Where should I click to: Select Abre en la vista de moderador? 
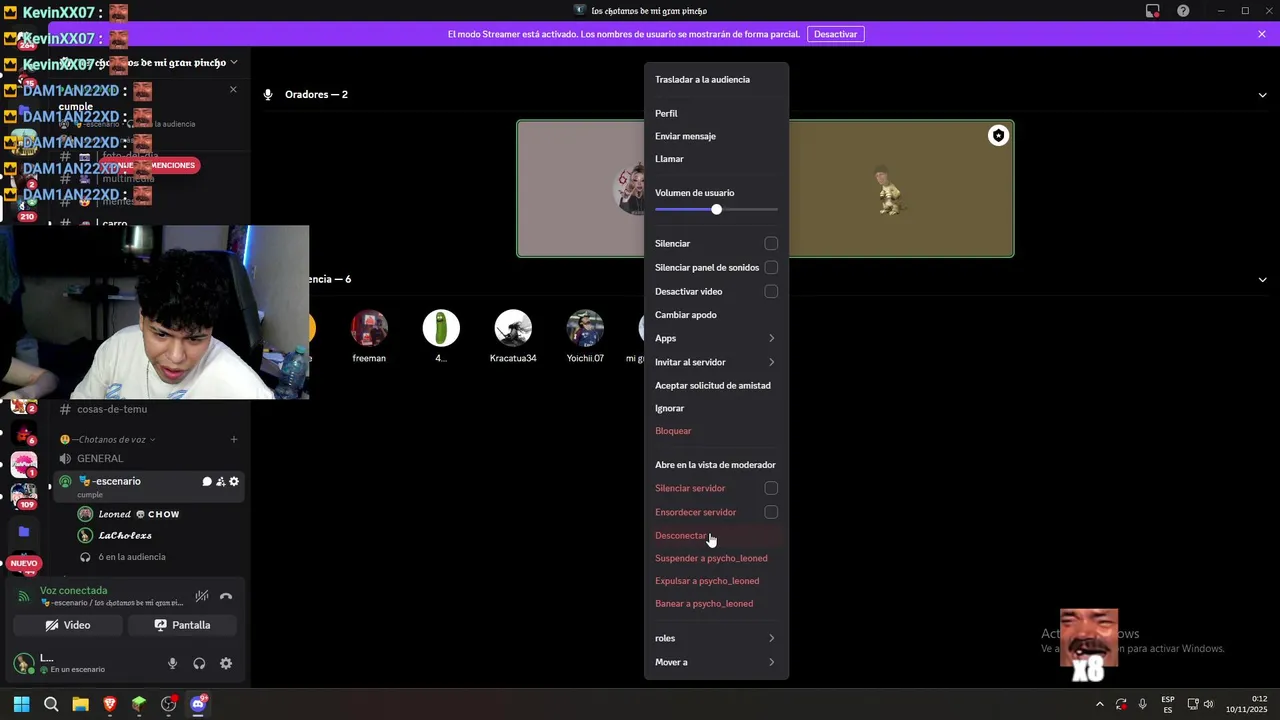tap(716, 465)
